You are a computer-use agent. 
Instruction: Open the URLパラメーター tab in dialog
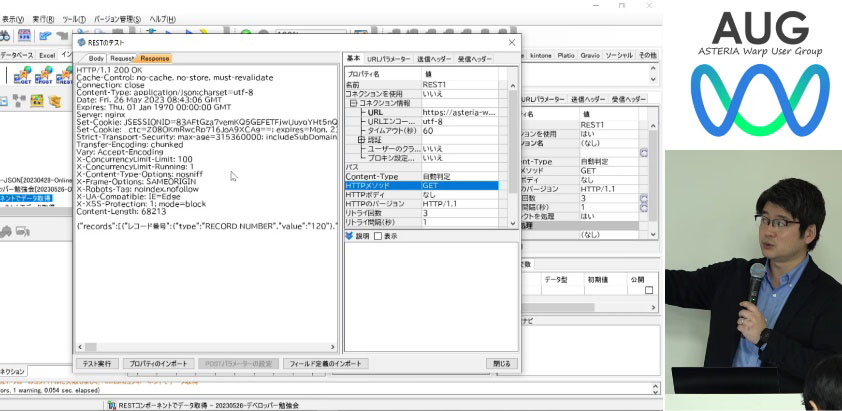389,59
